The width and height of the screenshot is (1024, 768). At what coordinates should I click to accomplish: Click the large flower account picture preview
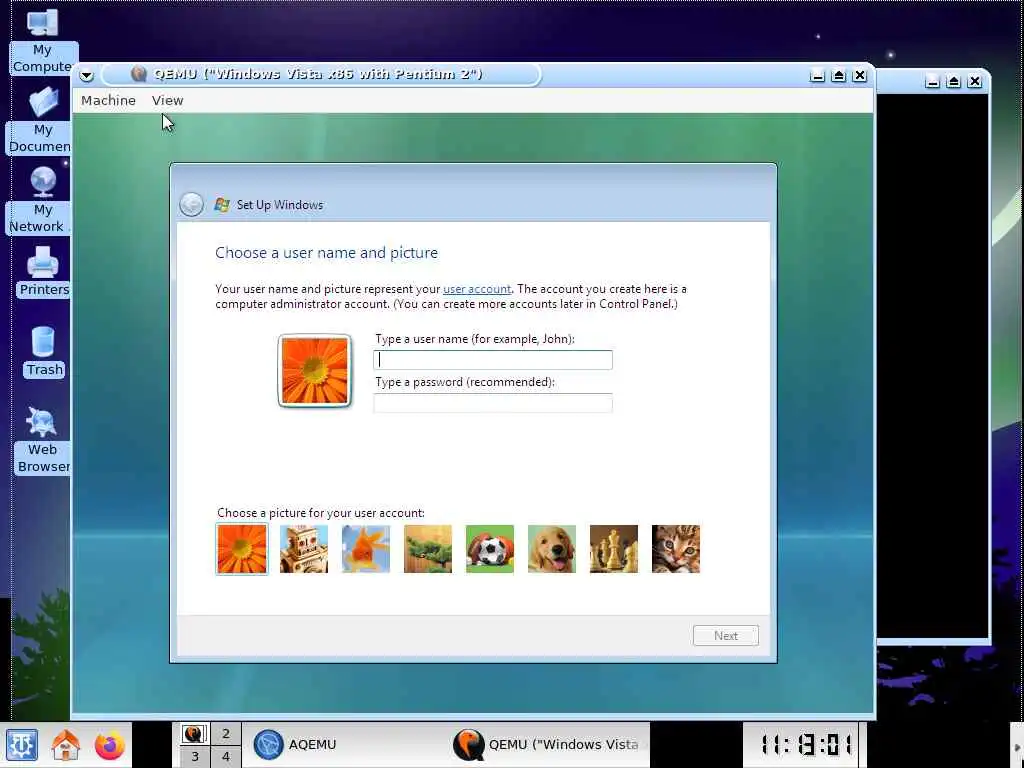(315, 371)
